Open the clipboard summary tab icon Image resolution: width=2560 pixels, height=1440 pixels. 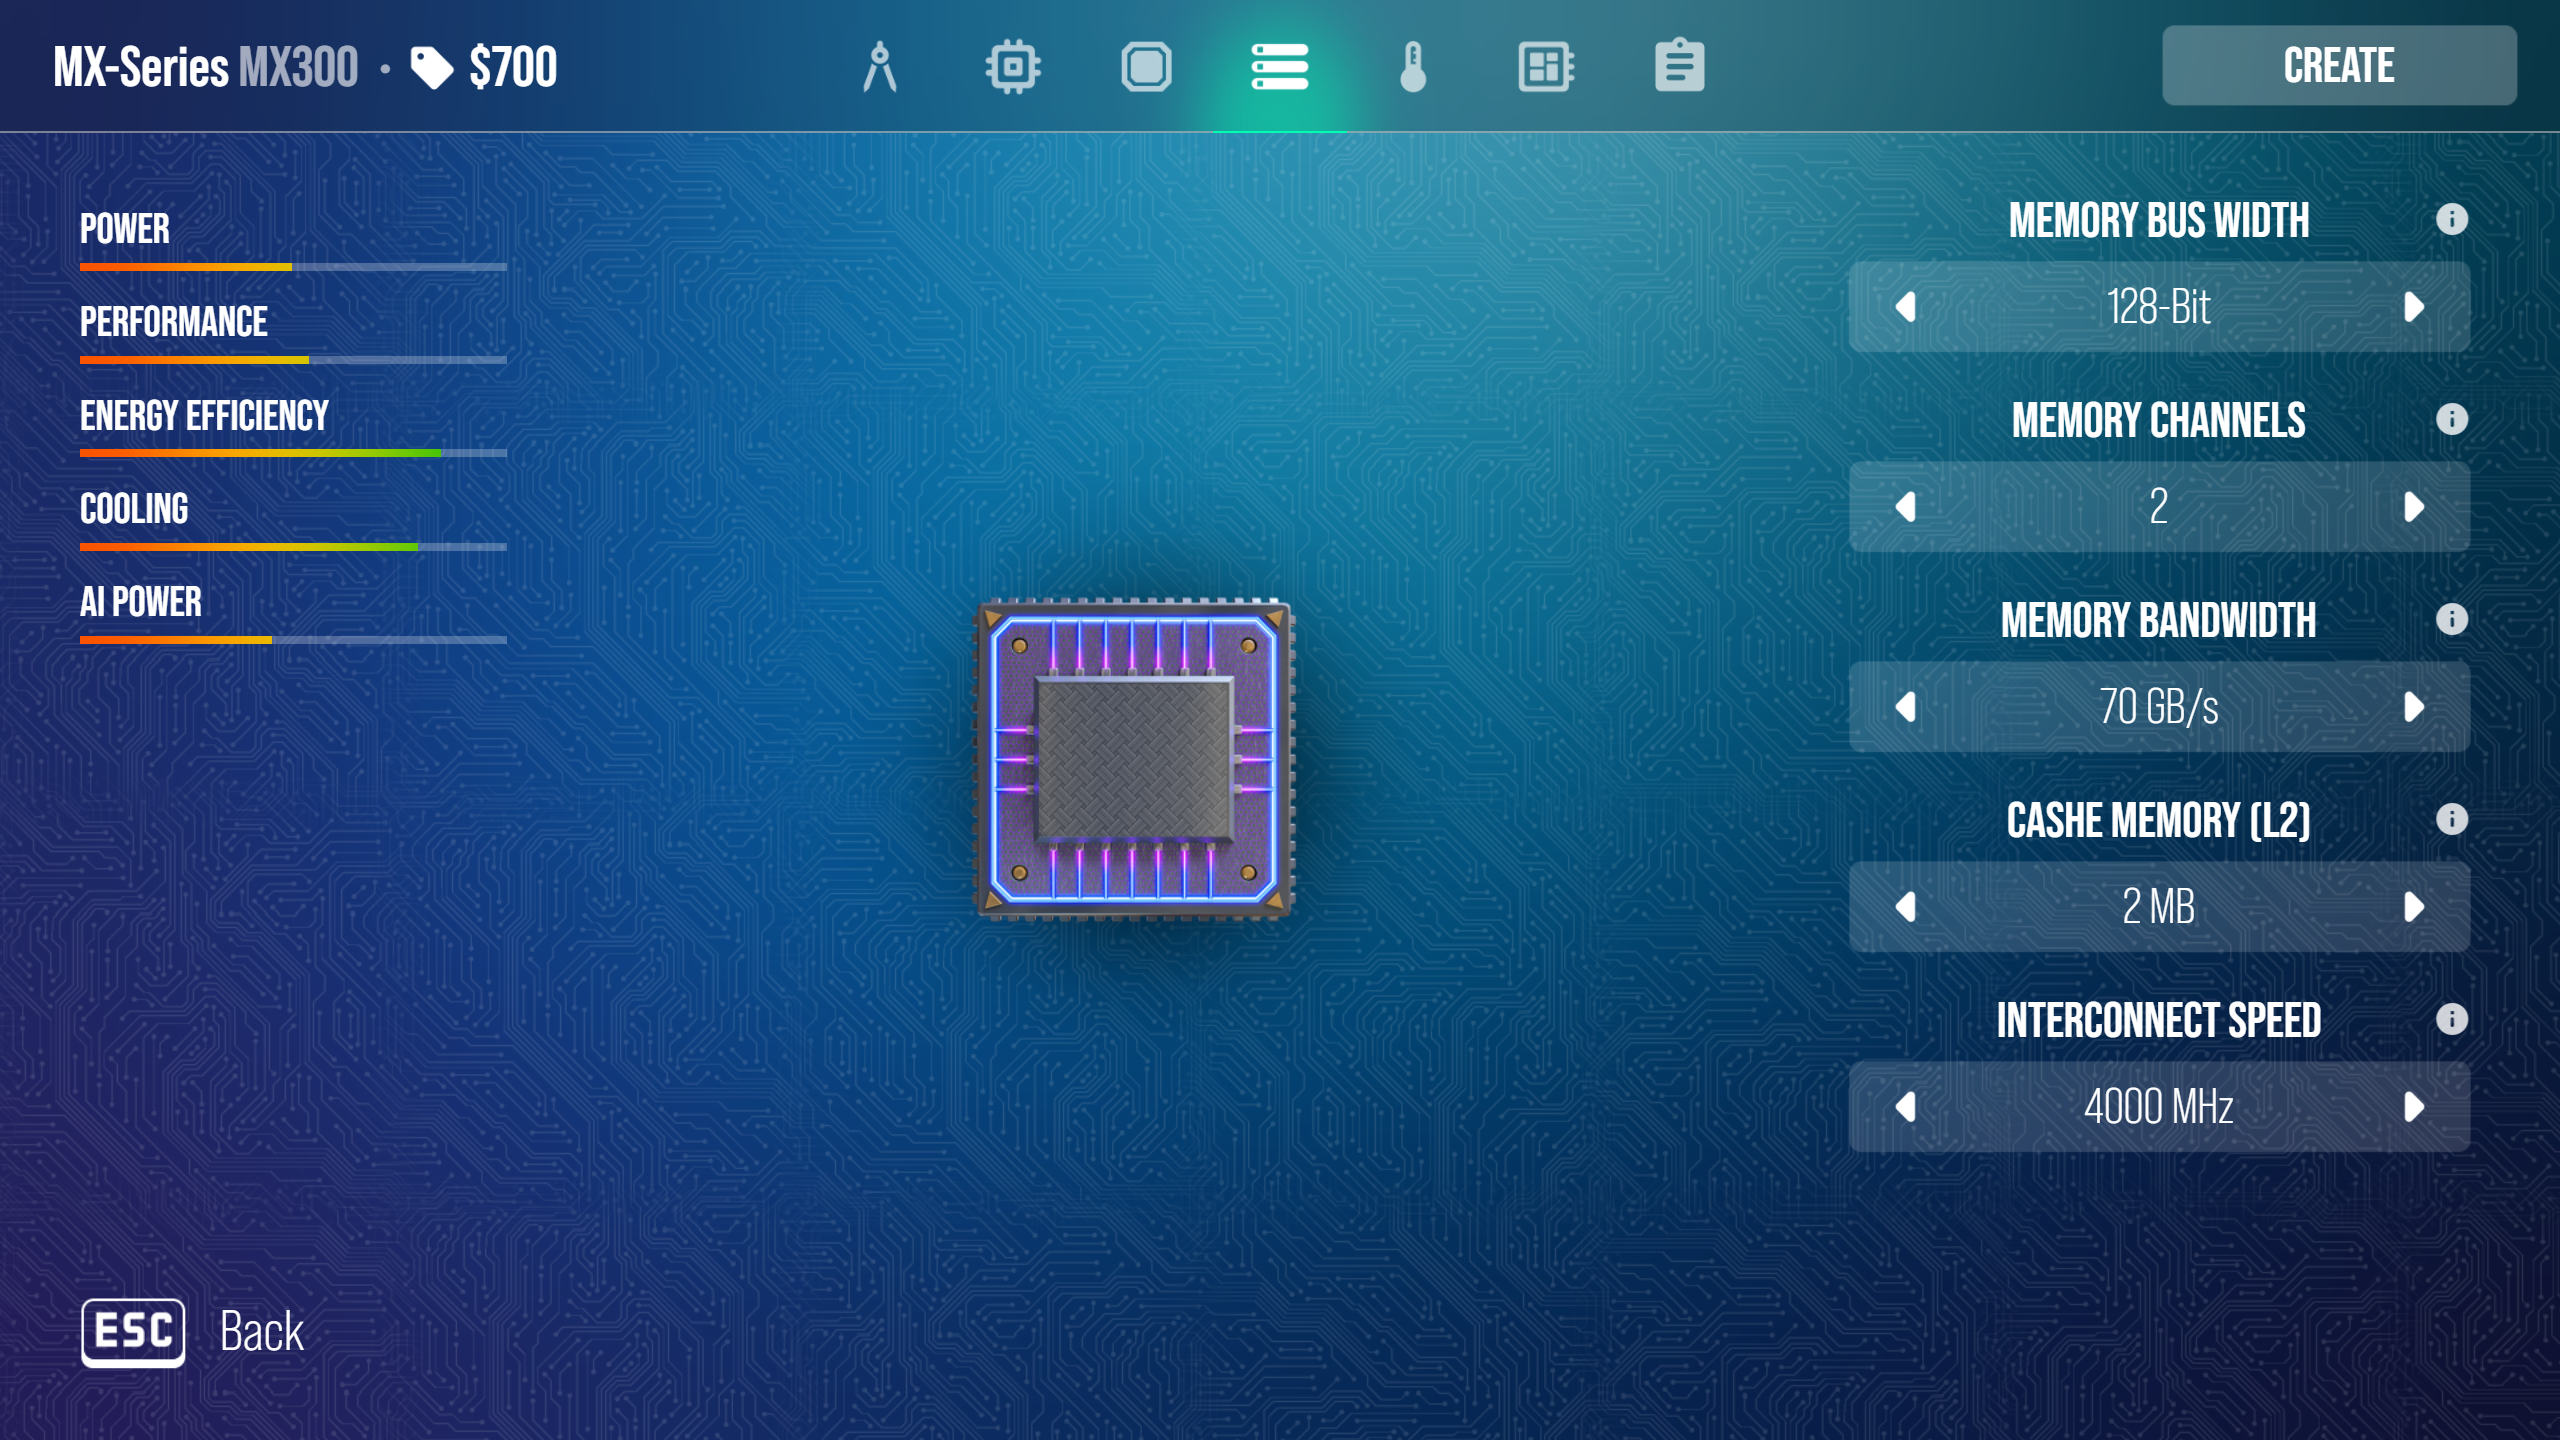click(1679, 67)
